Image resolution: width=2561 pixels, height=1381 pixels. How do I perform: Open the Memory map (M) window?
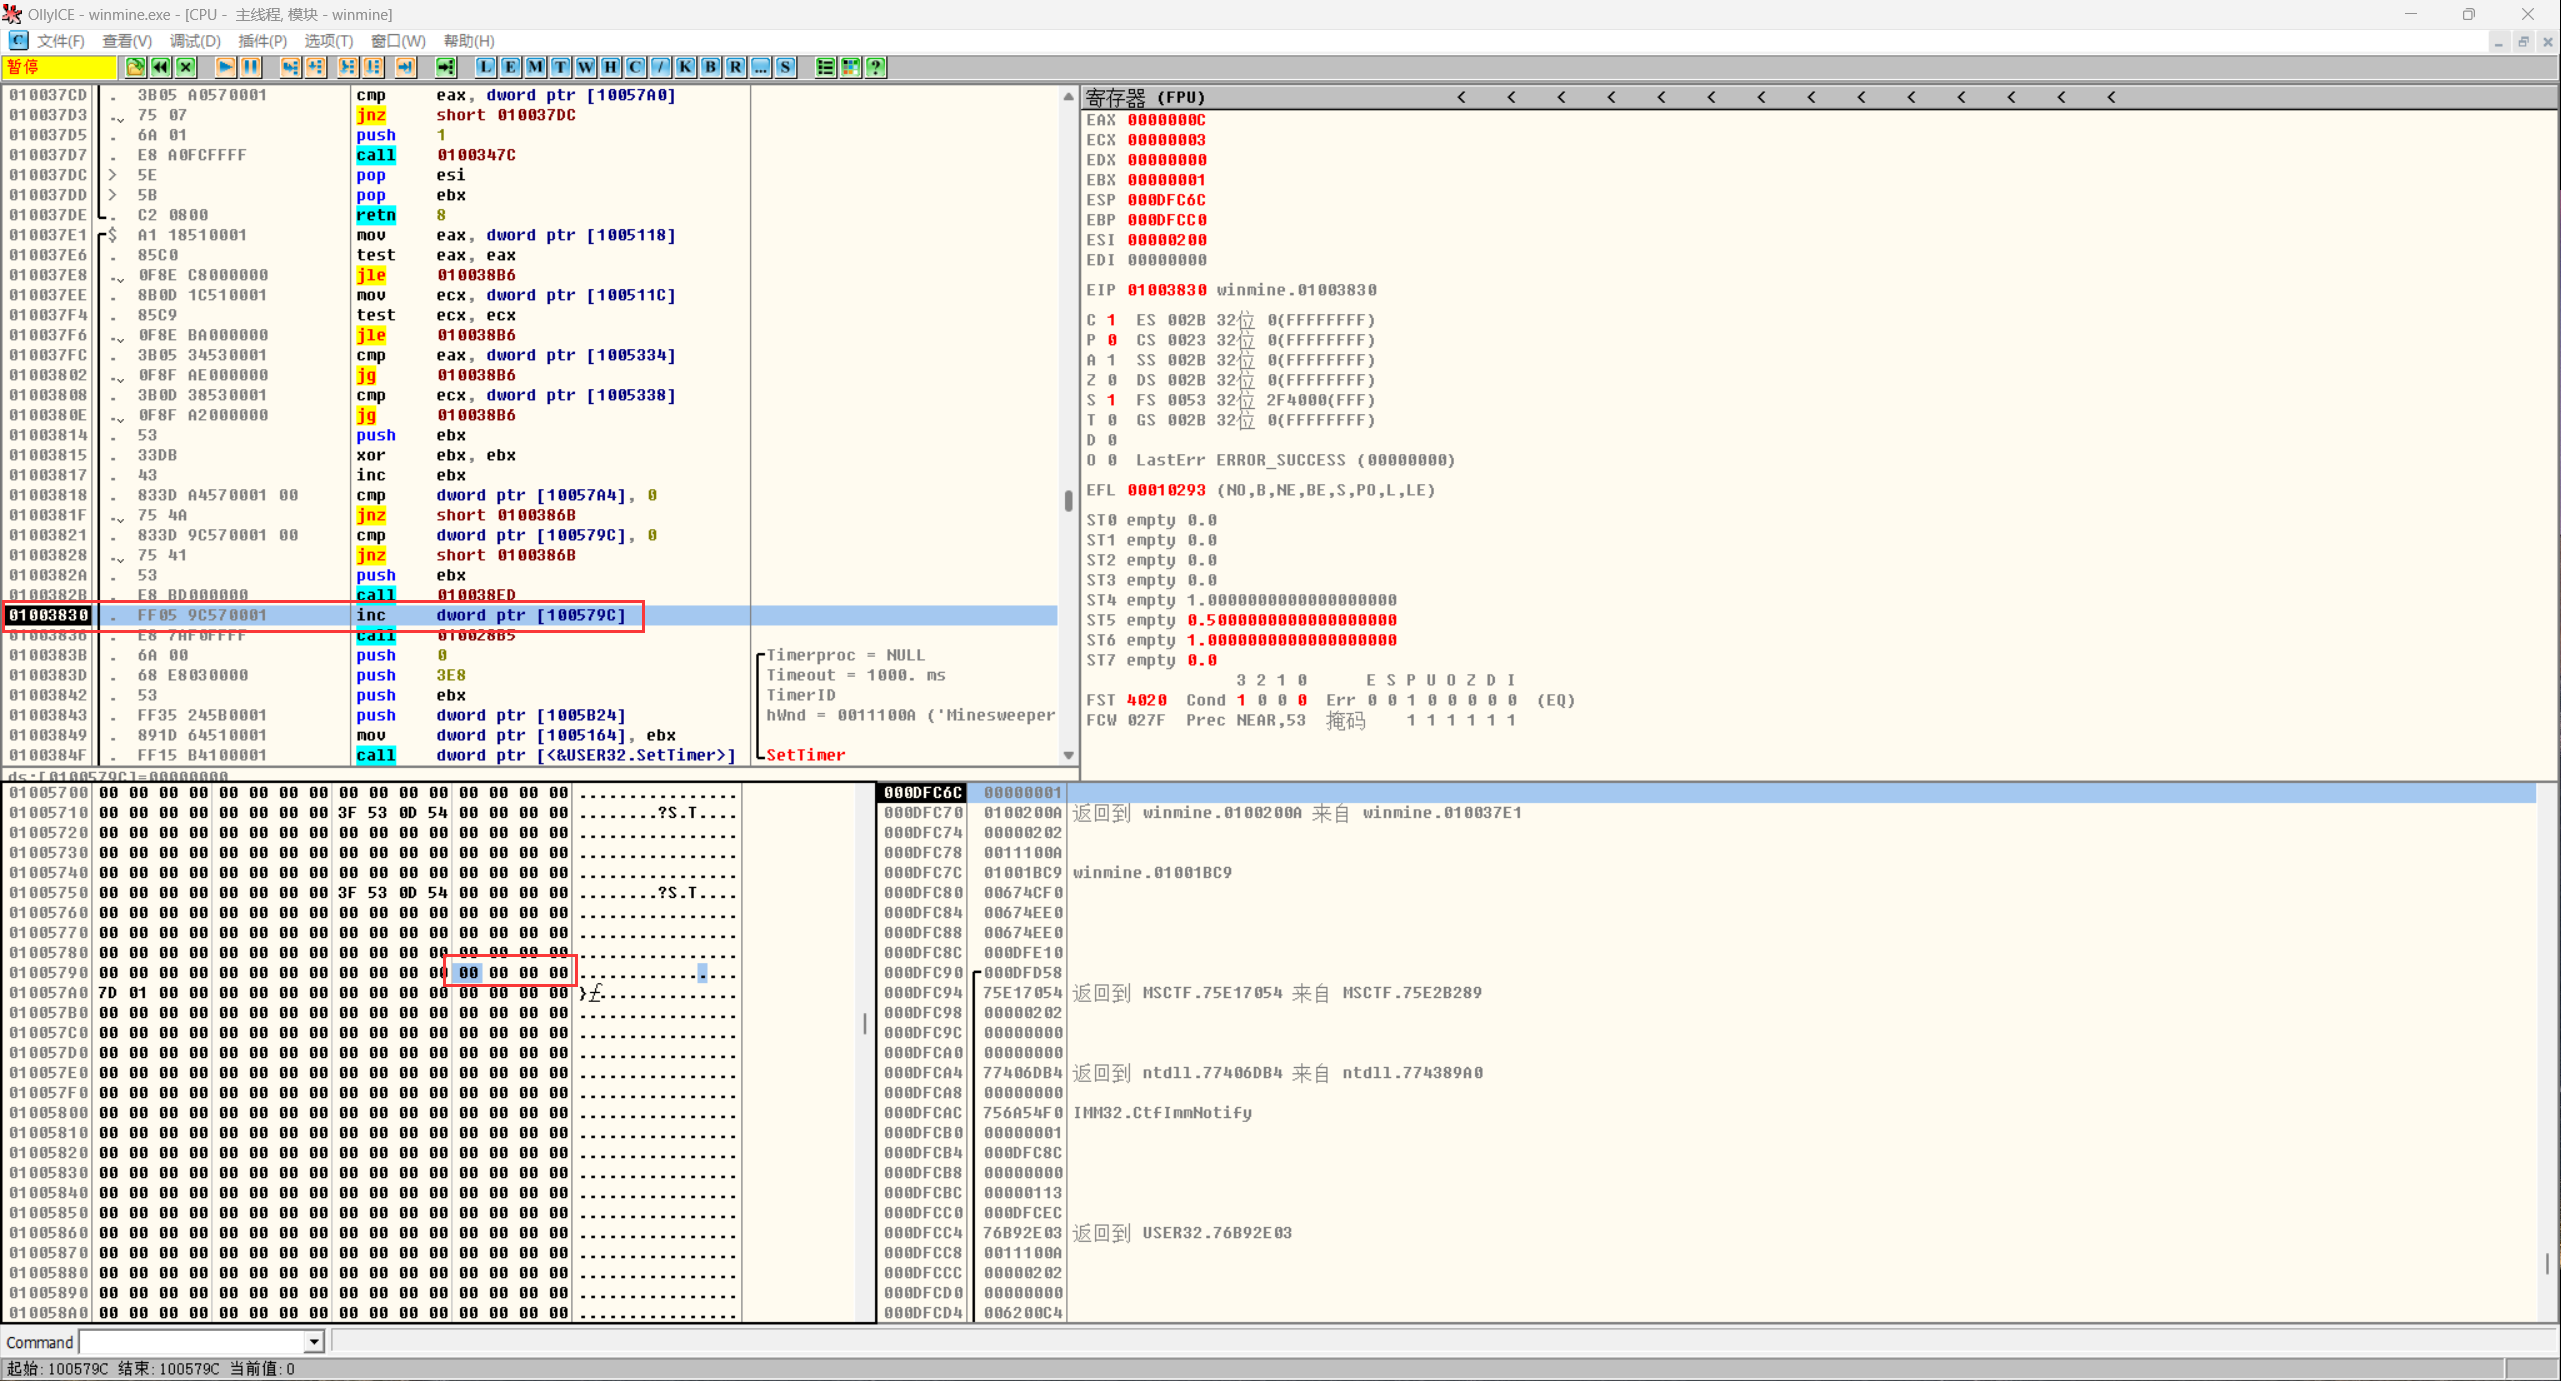(535, 67)
